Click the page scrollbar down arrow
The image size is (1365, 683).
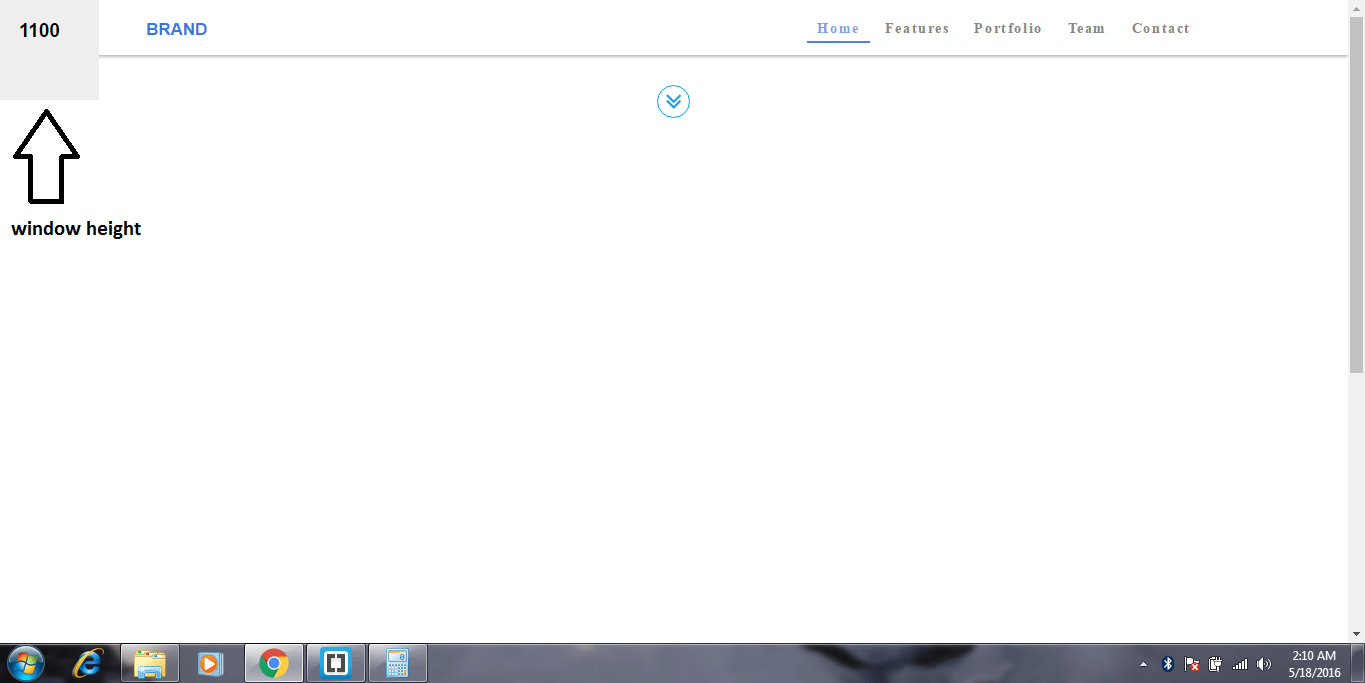coord(1356,634)
